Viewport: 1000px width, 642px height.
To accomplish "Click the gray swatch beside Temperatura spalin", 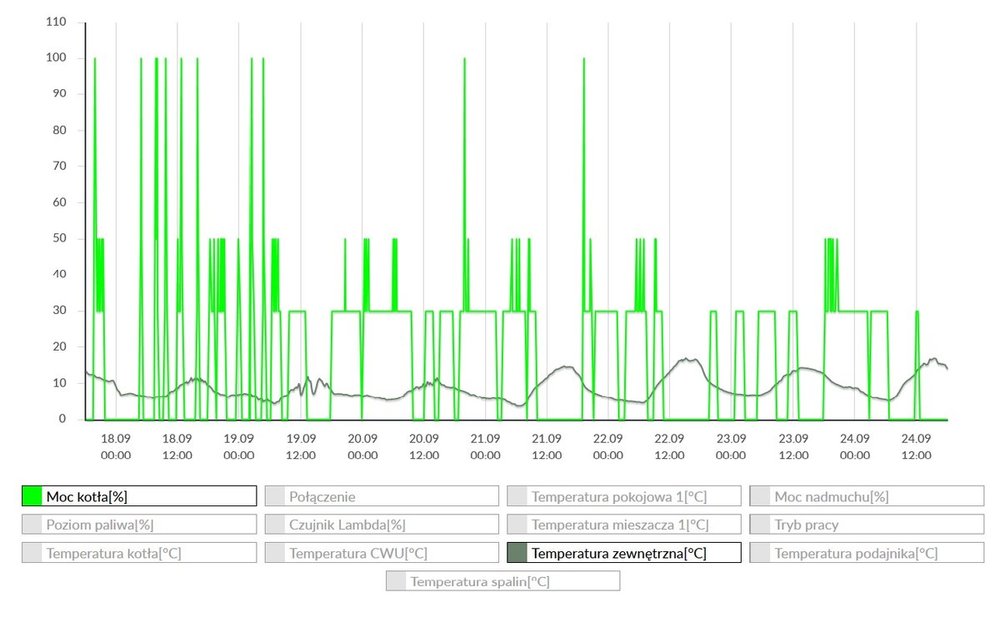I will (x=397, y=581).
